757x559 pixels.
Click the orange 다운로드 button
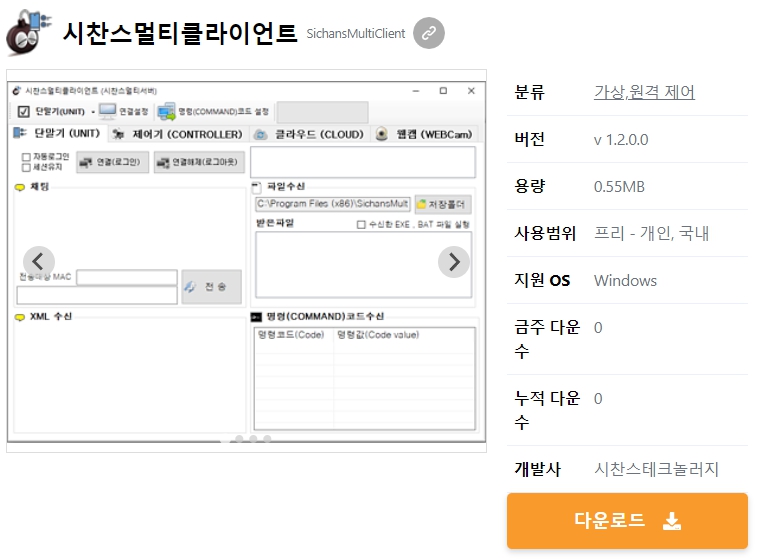(627, 520)
